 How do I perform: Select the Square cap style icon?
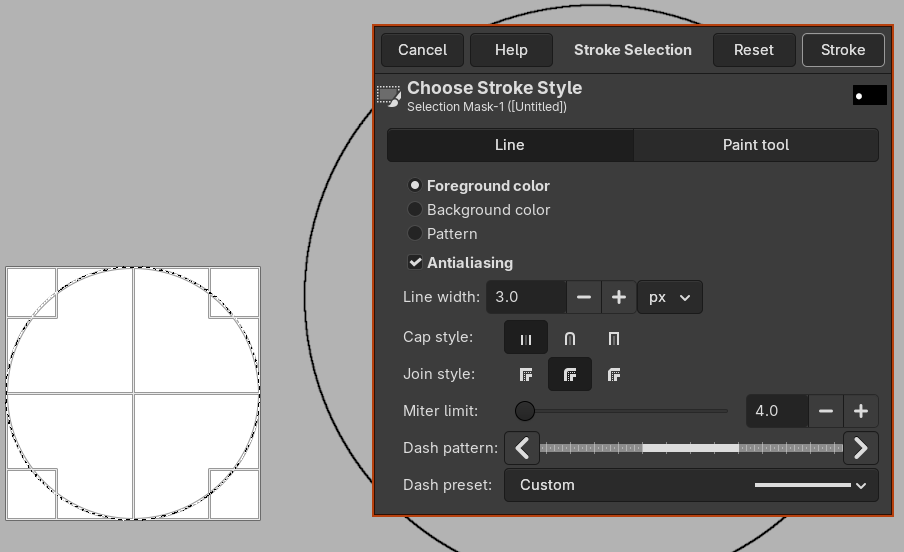614,338
